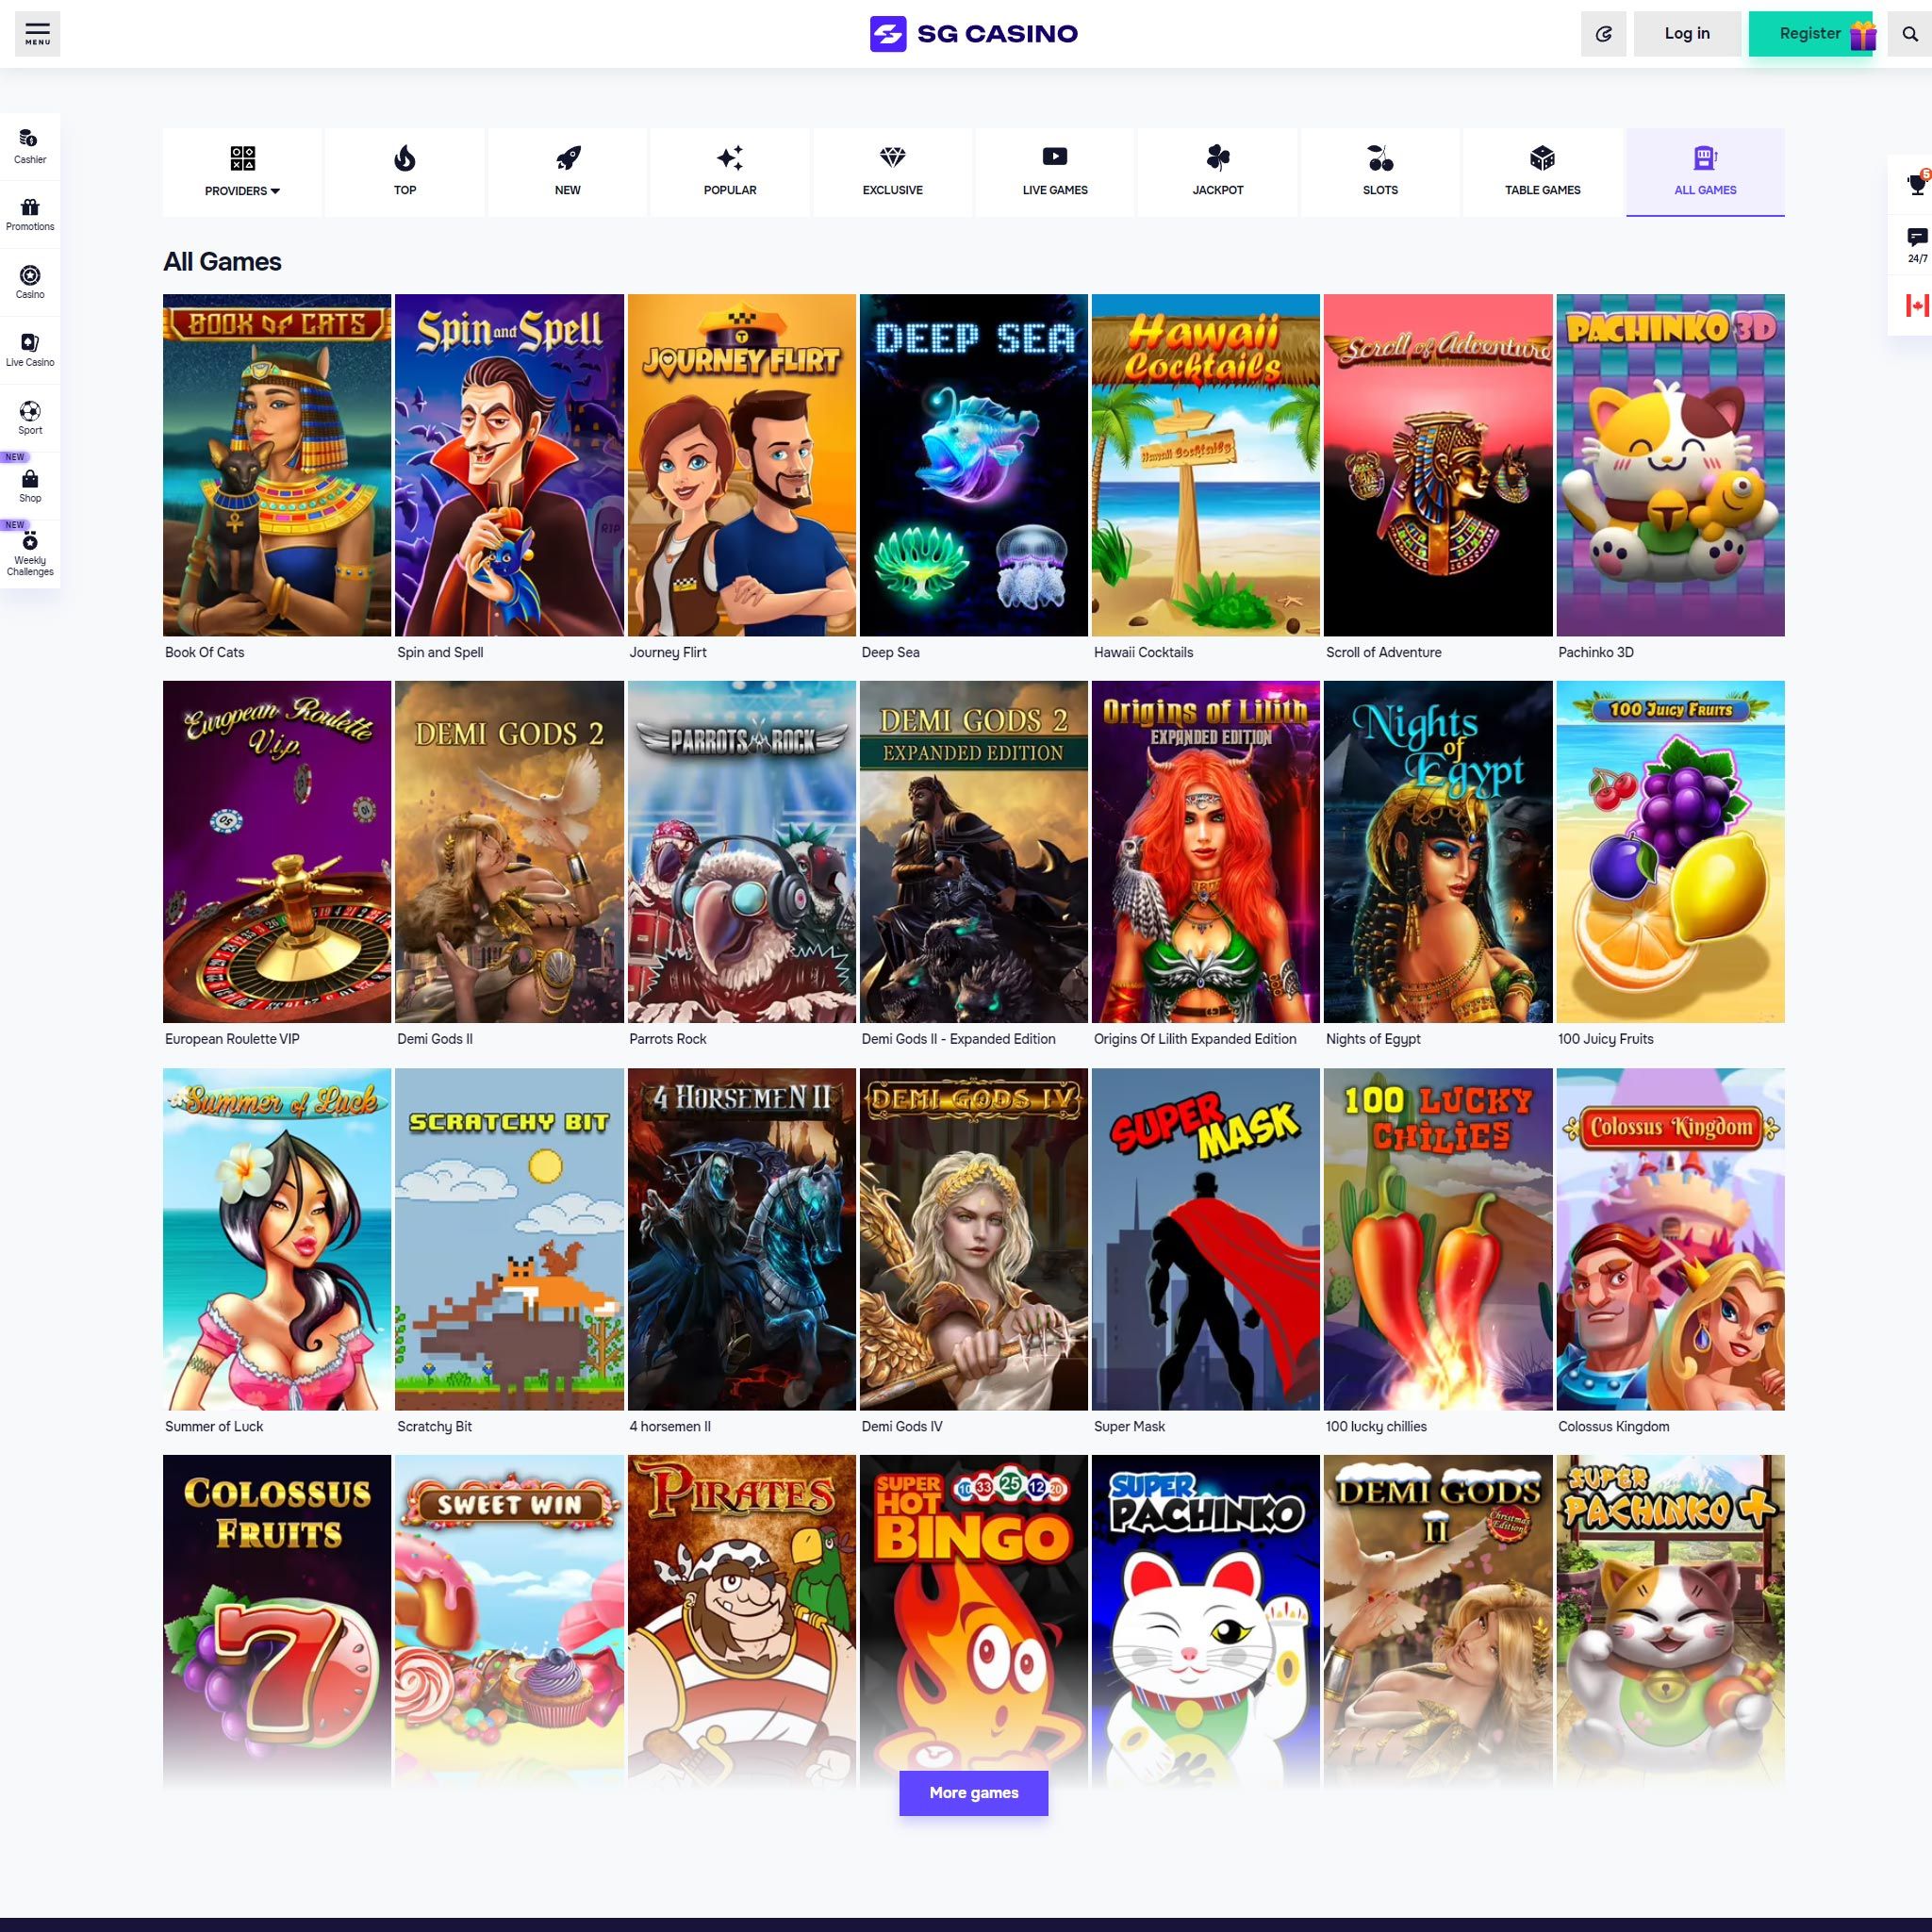The width and height of the screenshot is (1932, 1932).
Task: Select the Live Games tab
Action: pos(1054,171)
